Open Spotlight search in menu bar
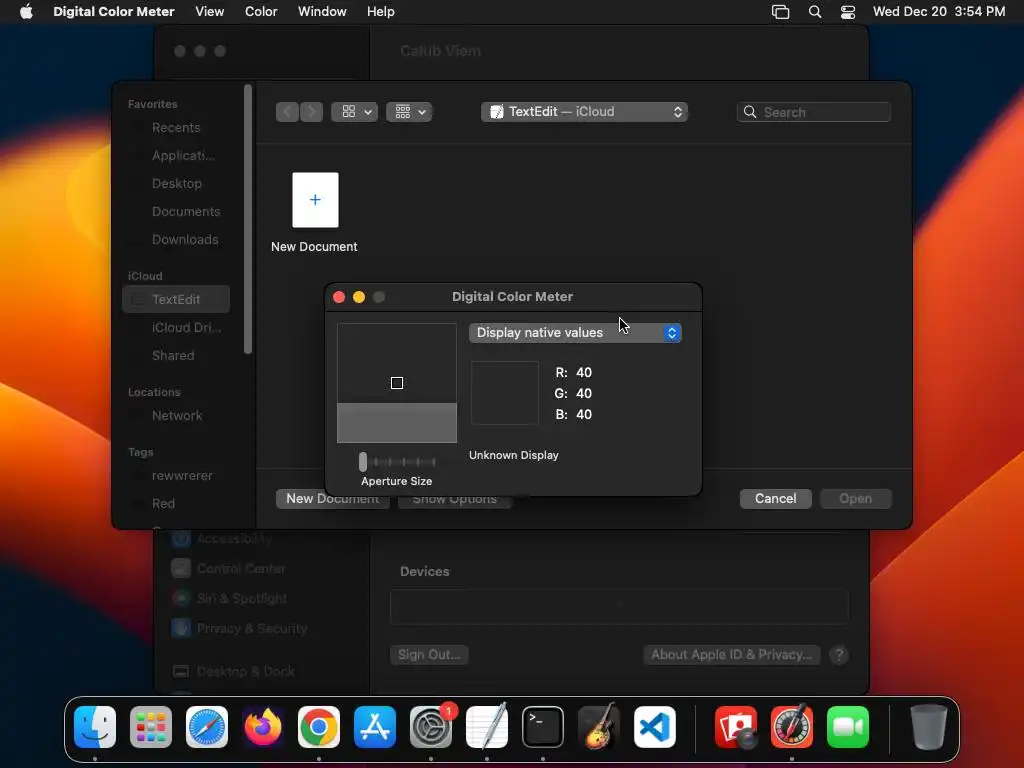The height and width of the screenshot is (768, 1024). [x=814, y=12]
